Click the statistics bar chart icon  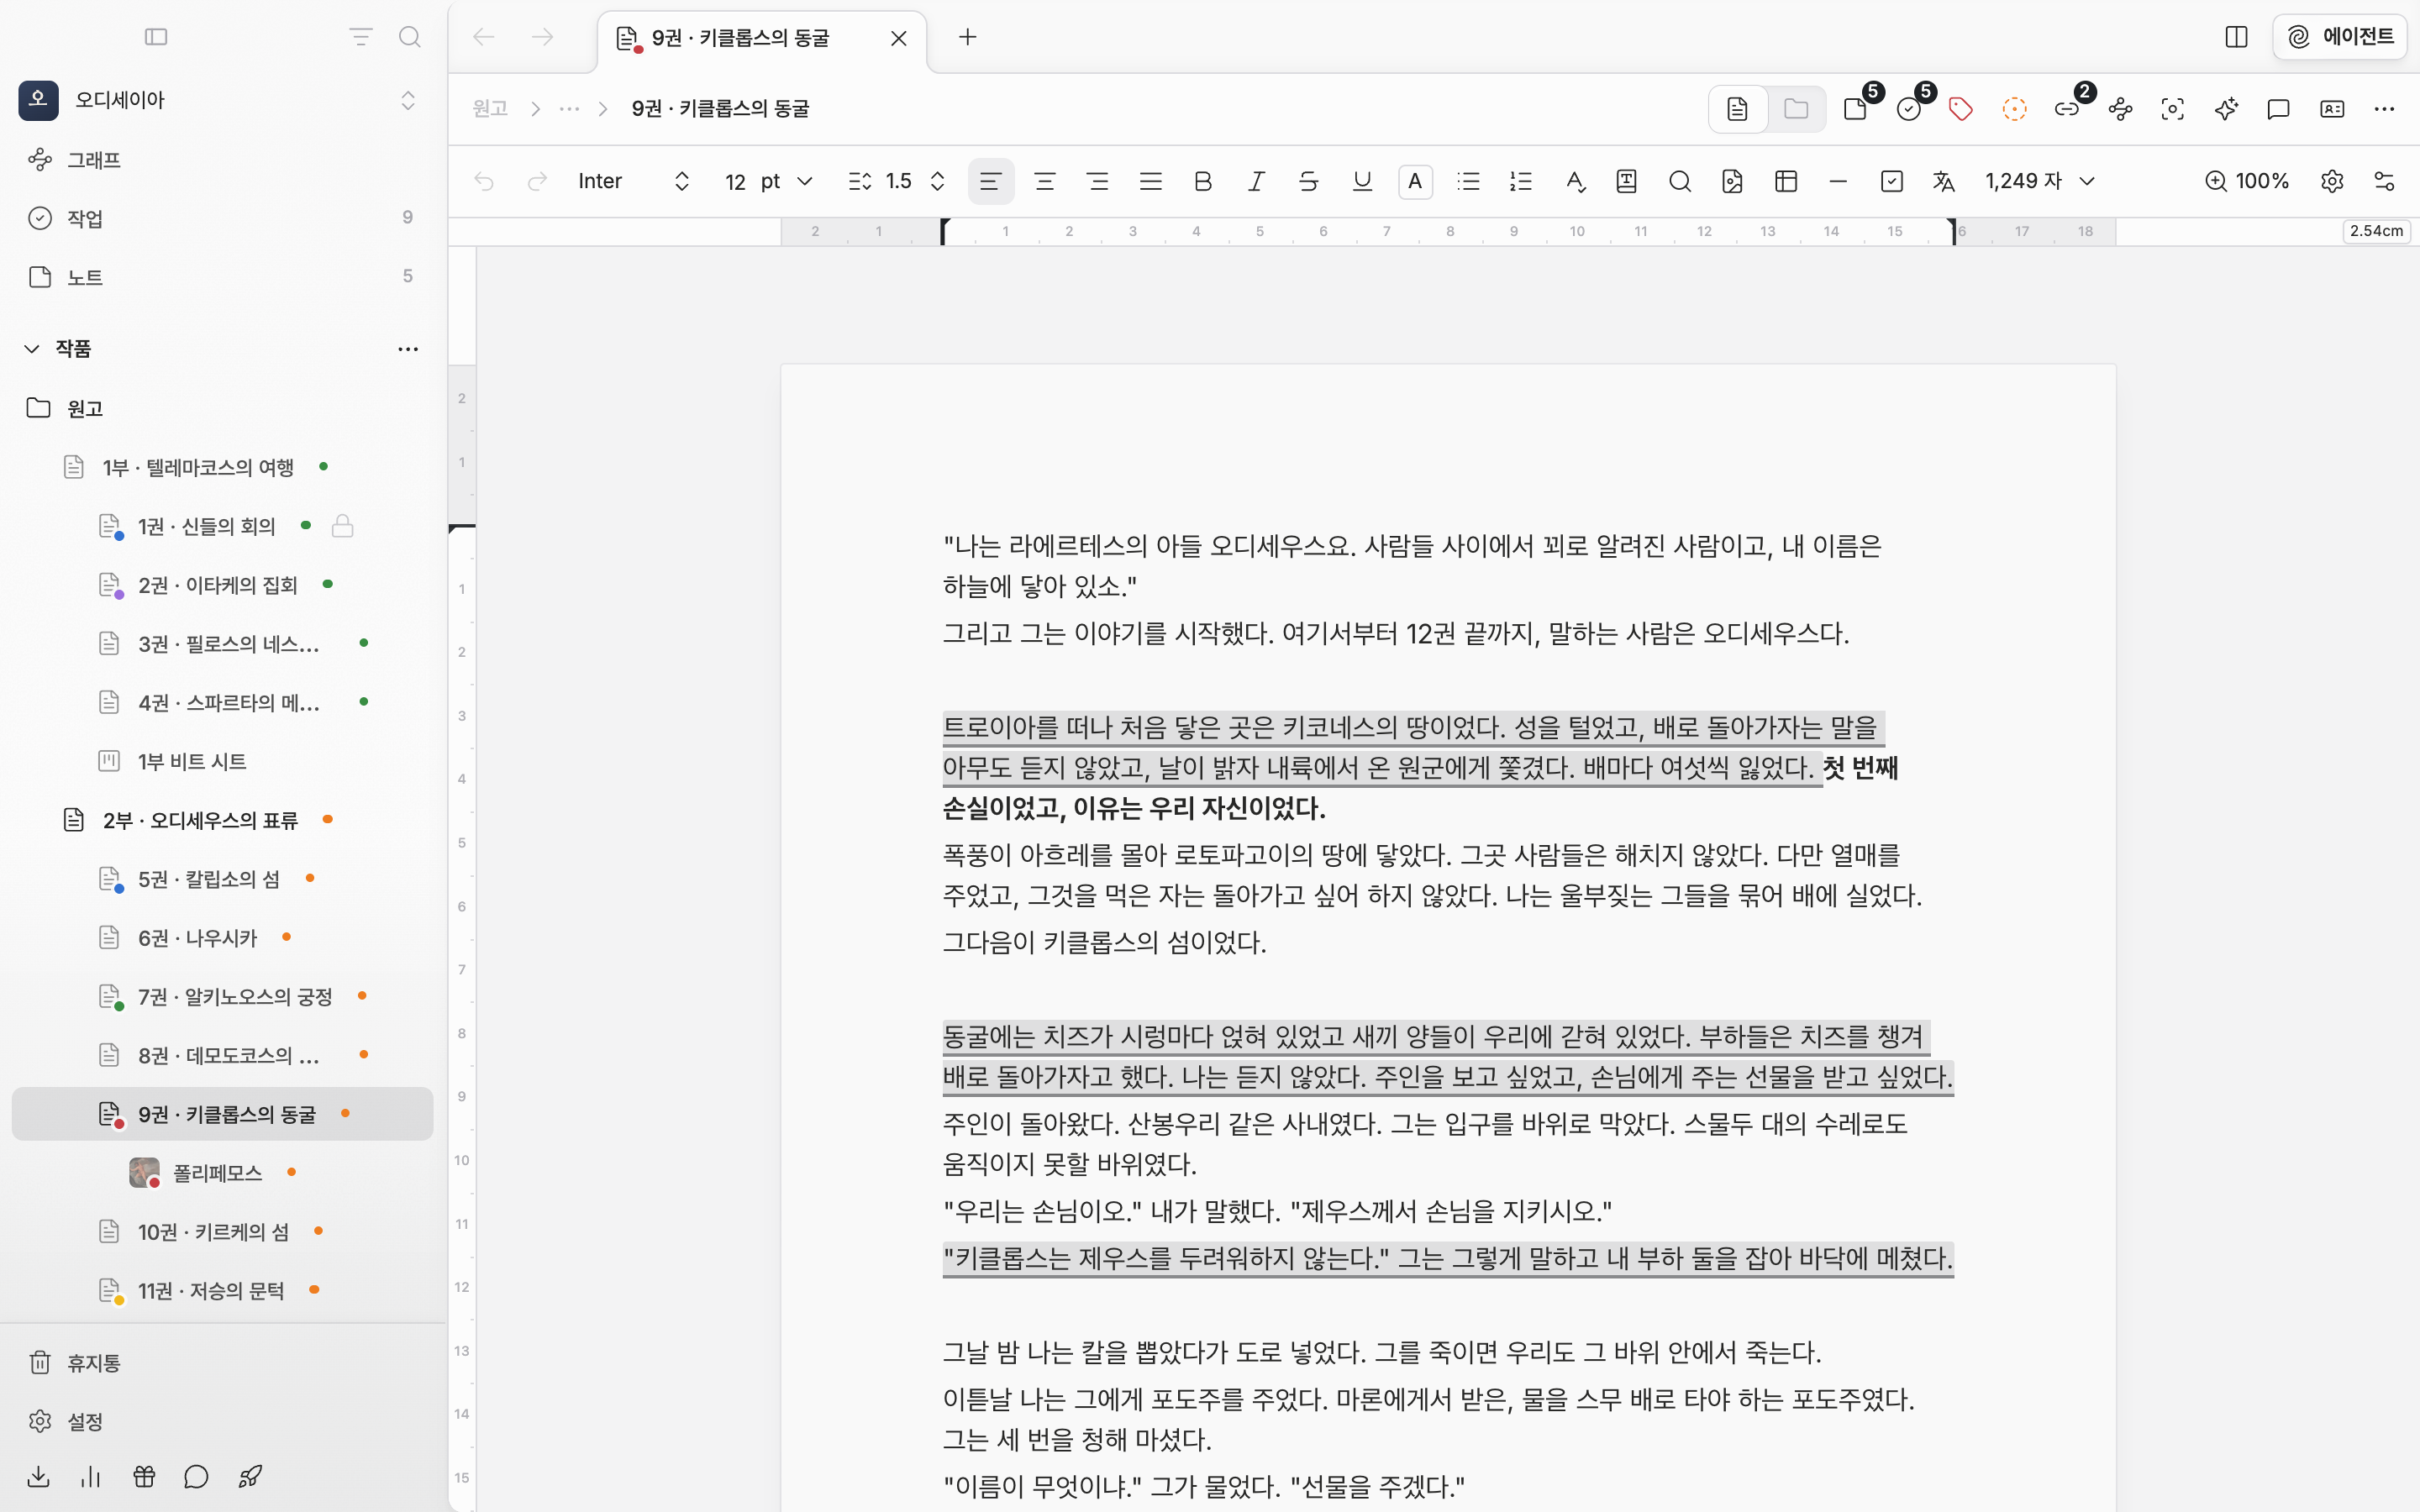click(x=91, y=1476)
